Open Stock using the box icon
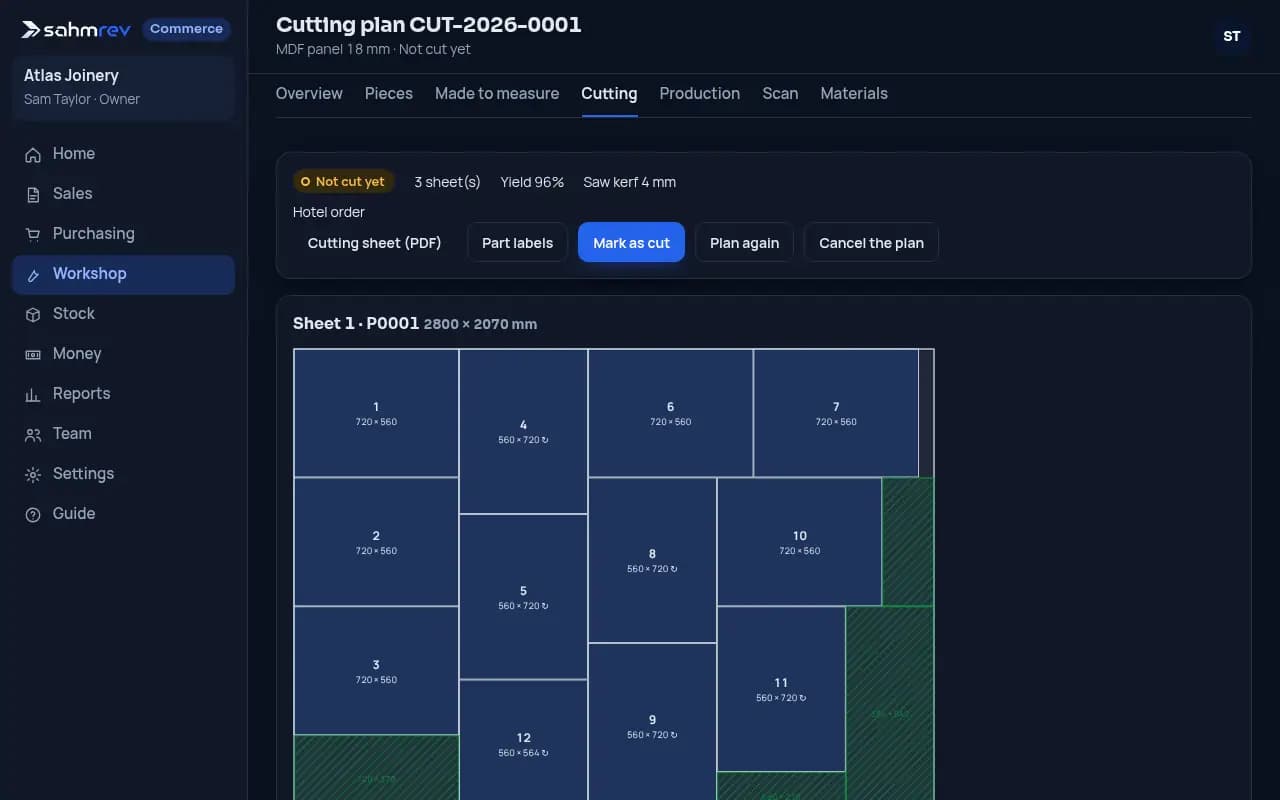The height and width of the screenshot is (800, 1280). pyautogui.click(x=33, y=314)
